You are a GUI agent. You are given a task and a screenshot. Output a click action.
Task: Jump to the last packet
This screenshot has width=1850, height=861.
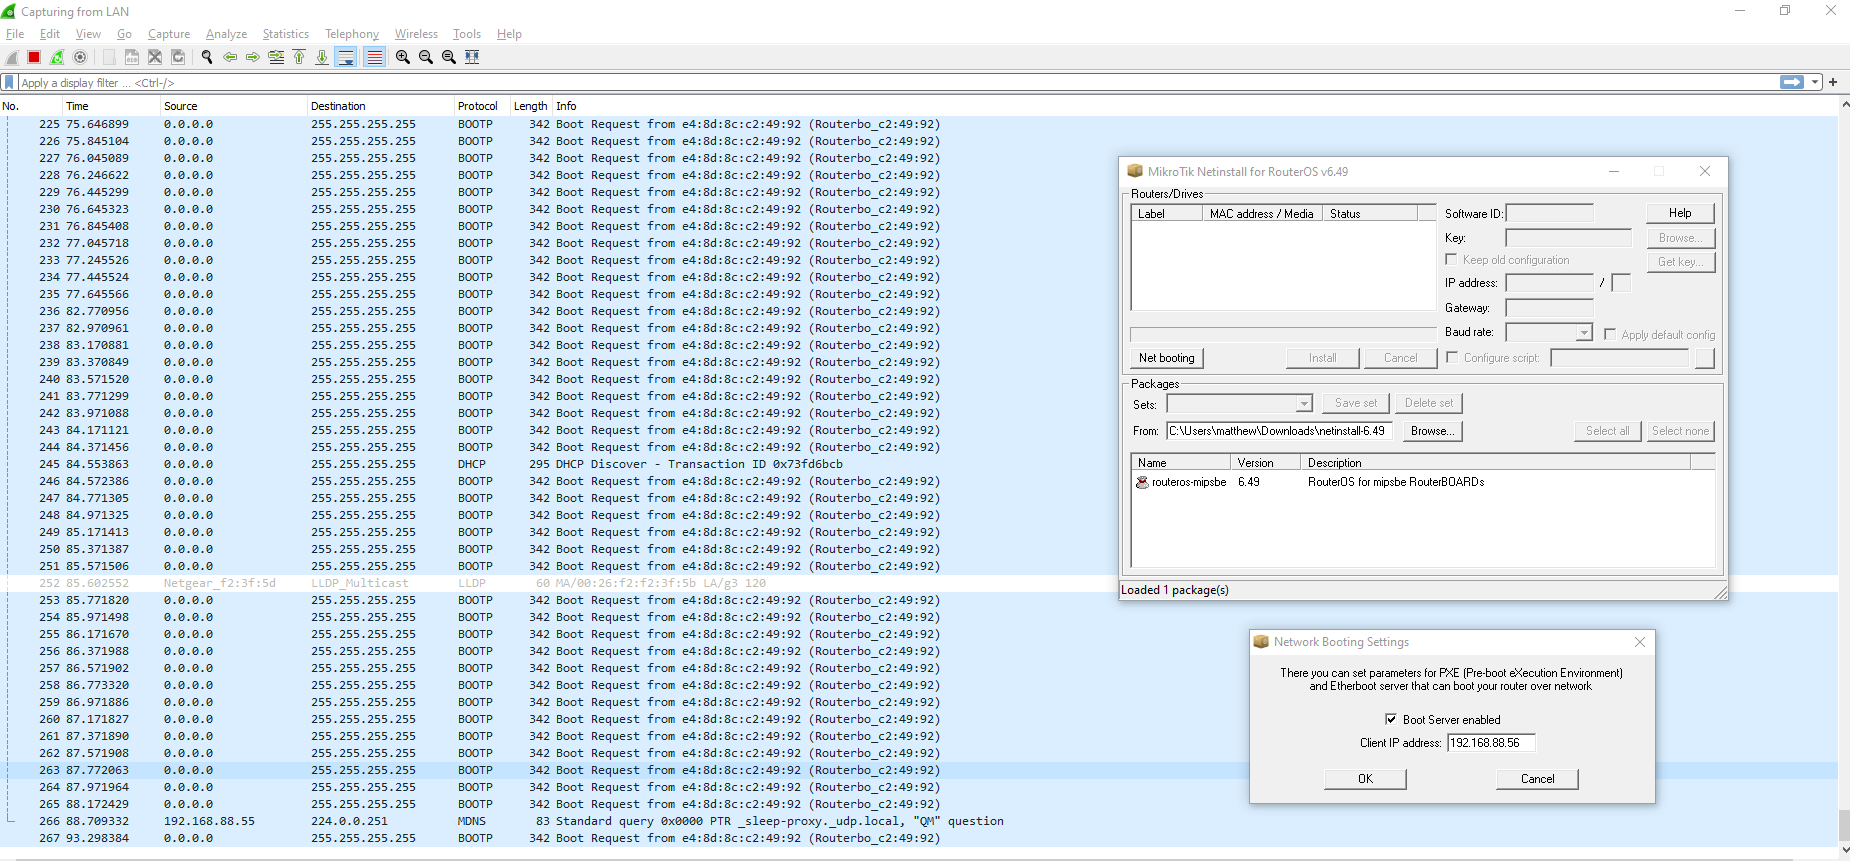322,57
